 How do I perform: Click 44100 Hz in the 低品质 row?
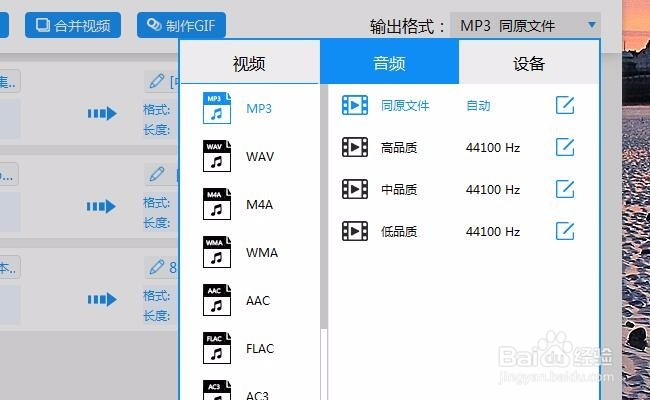[493, 231]
